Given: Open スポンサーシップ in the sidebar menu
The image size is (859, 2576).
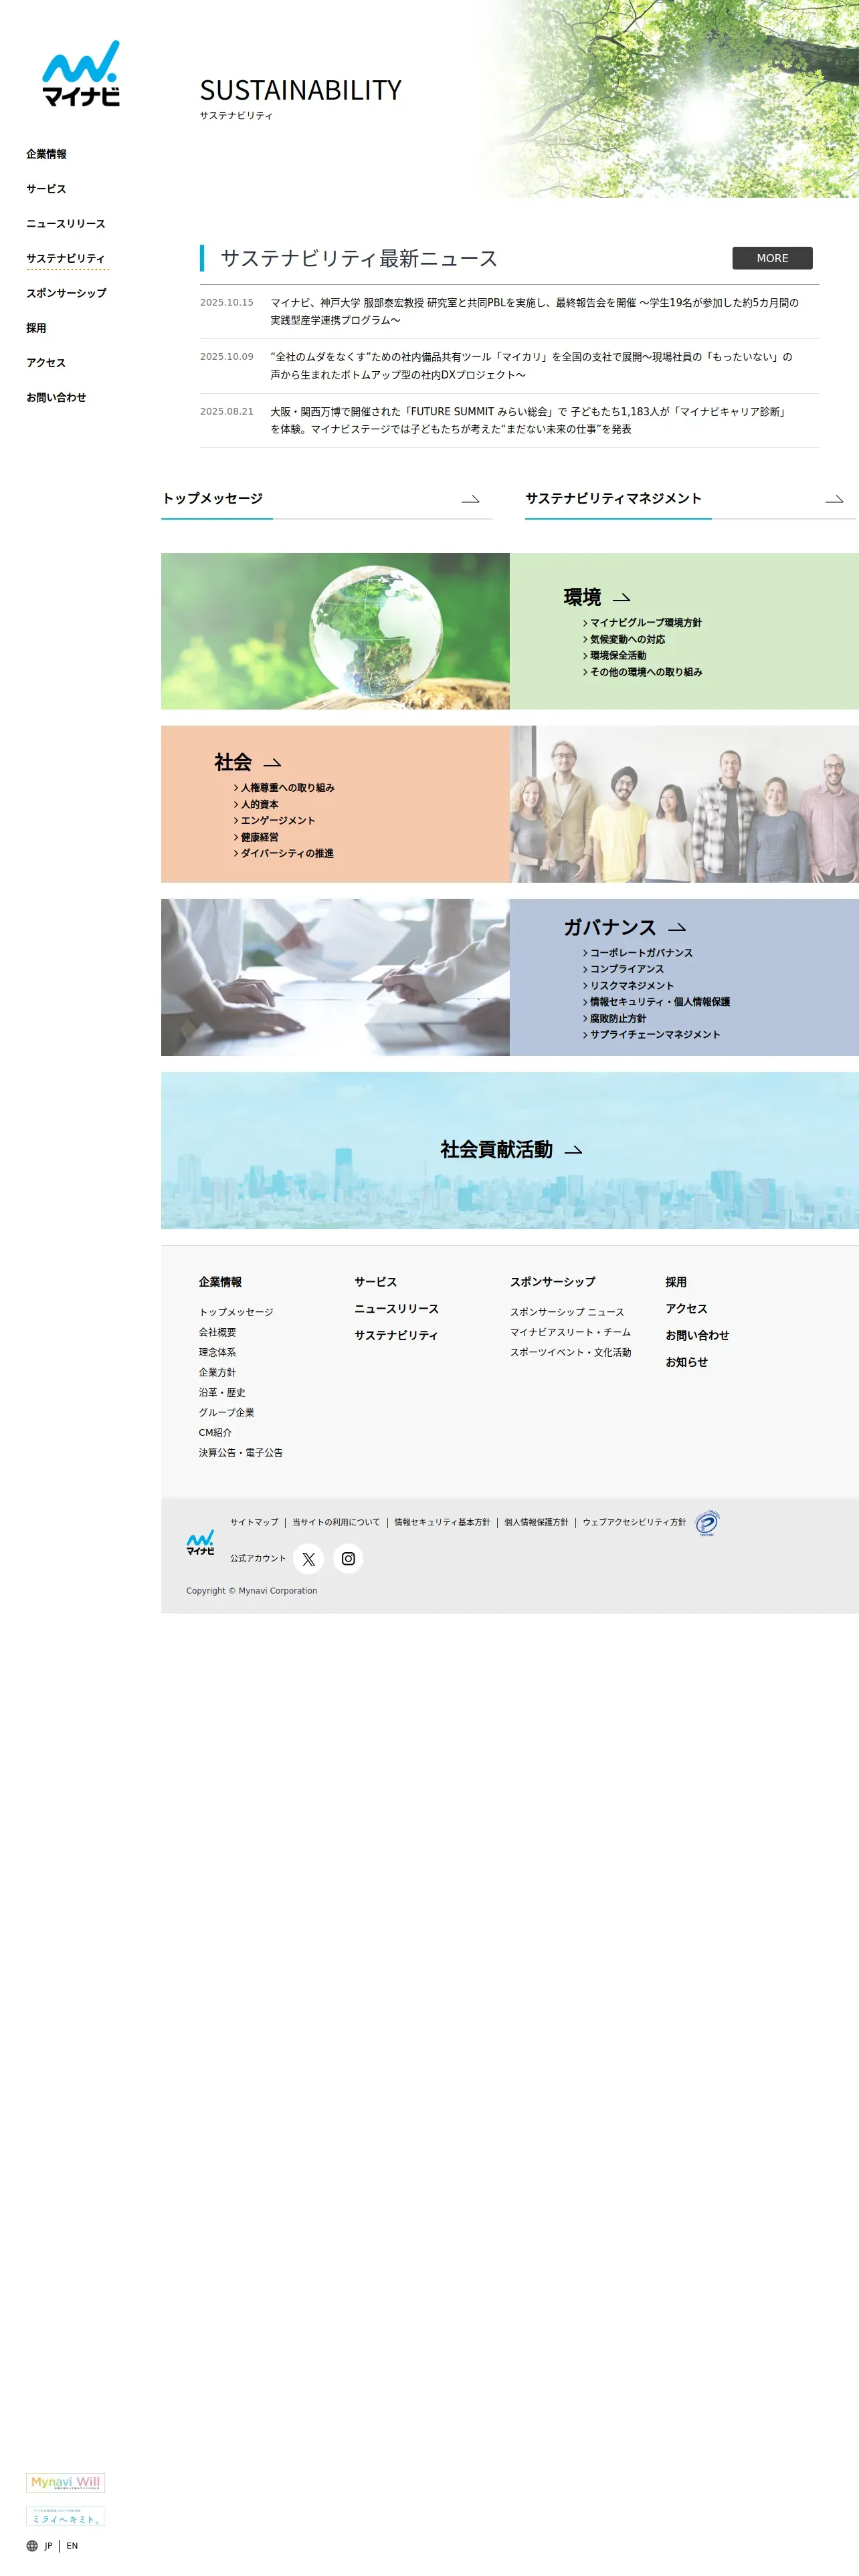Looking at the screenshot, I should coord(66,293).
